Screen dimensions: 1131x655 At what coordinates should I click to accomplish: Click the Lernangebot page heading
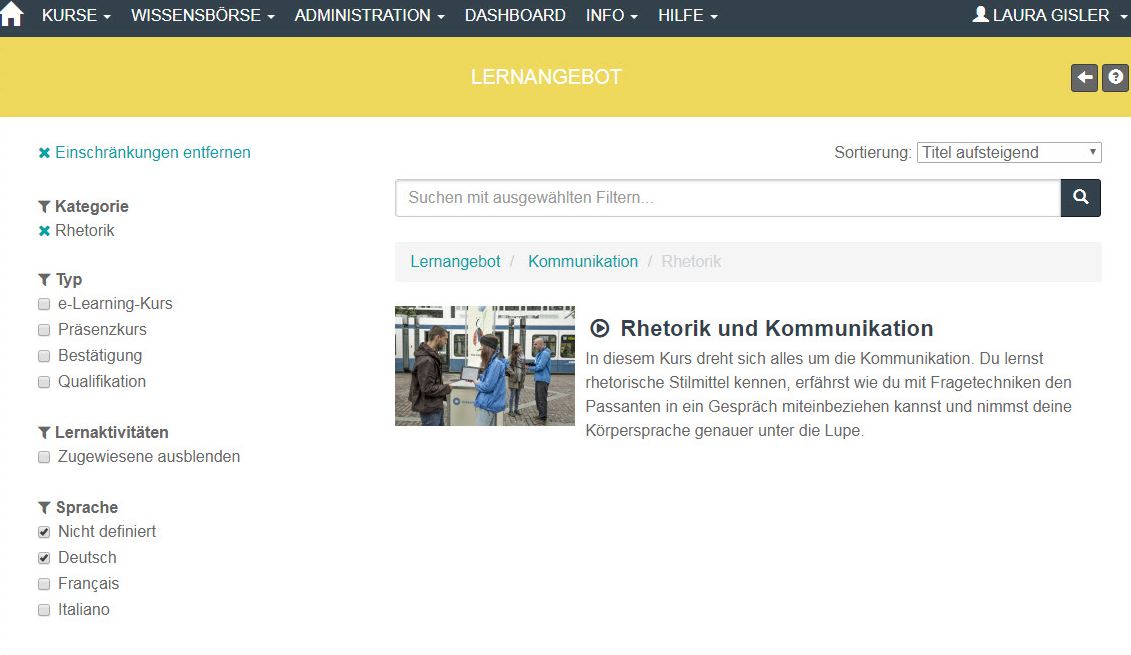click(546, 77)
